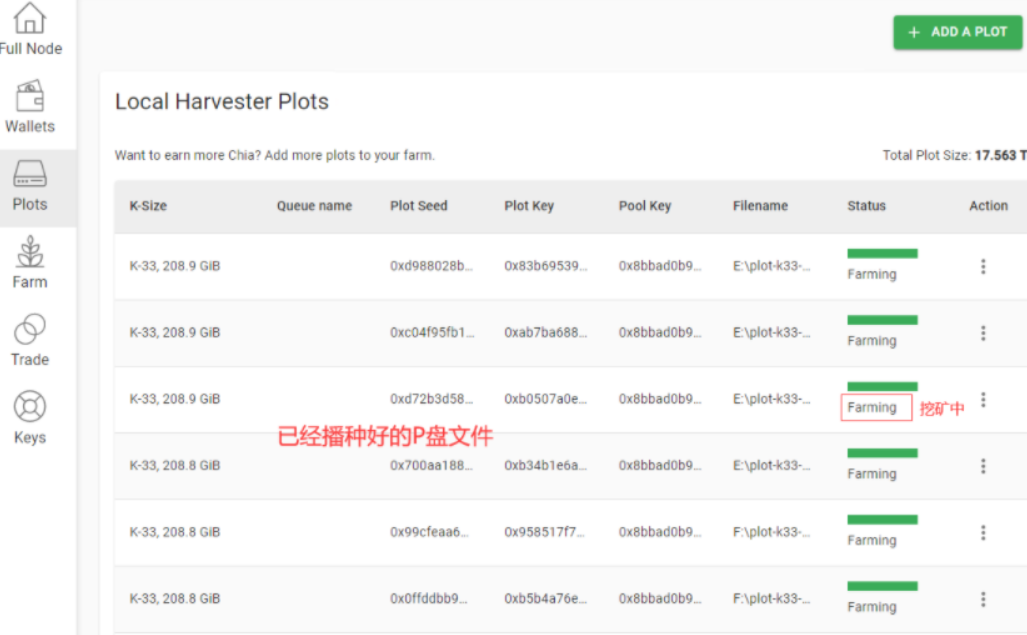
Task: Select plot seed 0x700aa188 text
Action: coord(431,465)
